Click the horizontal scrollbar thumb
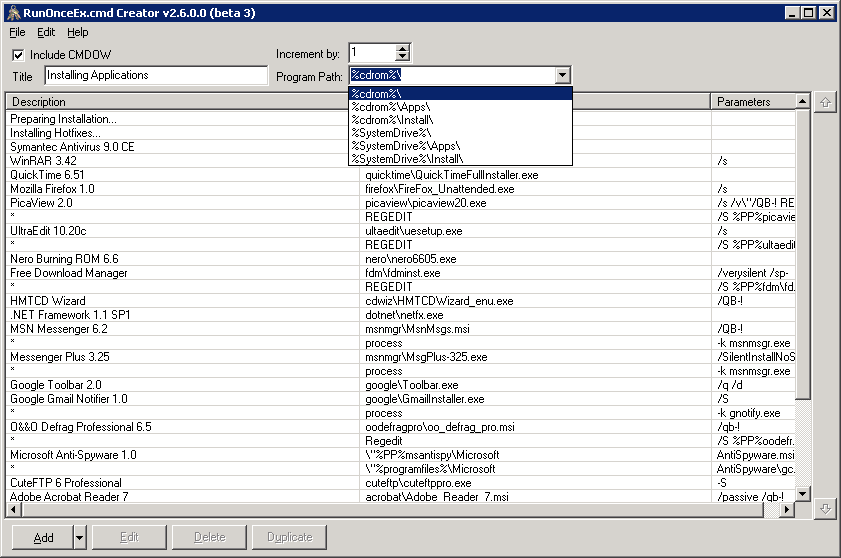Screen dimensions: 841x558 [x=392, y=509]
